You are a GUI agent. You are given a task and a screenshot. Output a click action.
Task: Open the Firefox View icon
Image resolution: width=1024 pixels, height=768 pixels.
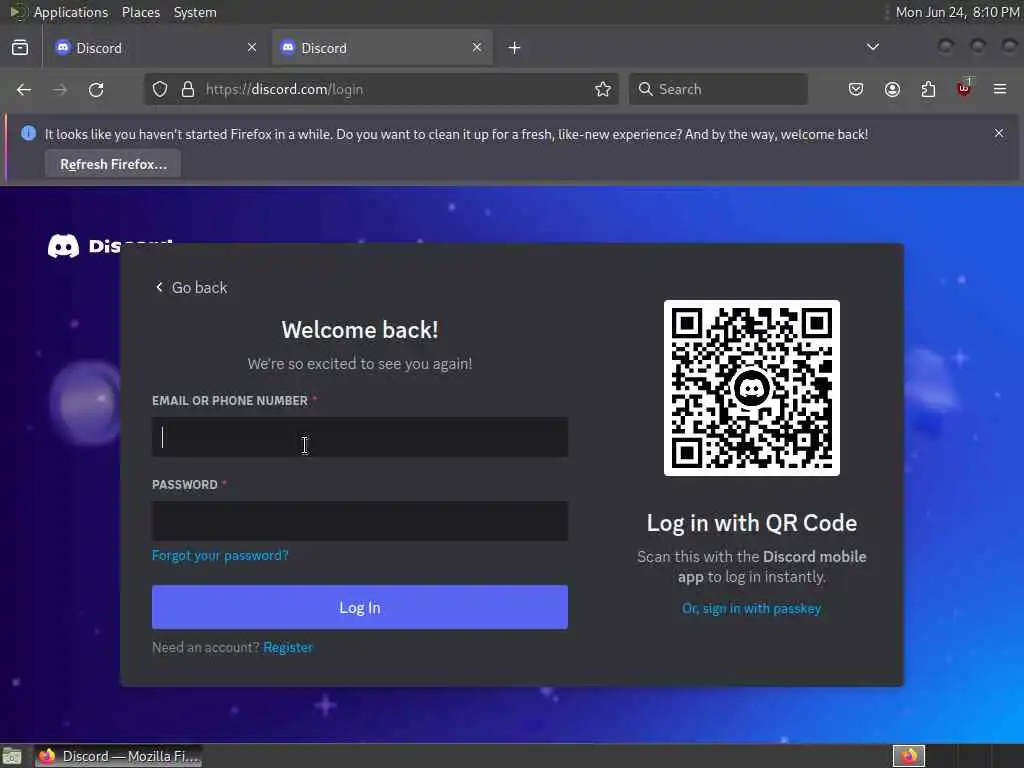[x=20, y=48]
